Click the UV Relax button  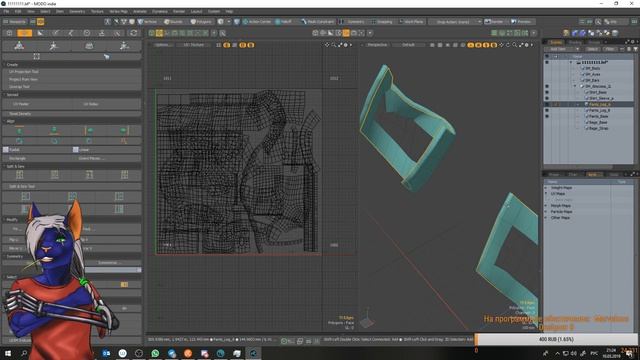[107, 104]
